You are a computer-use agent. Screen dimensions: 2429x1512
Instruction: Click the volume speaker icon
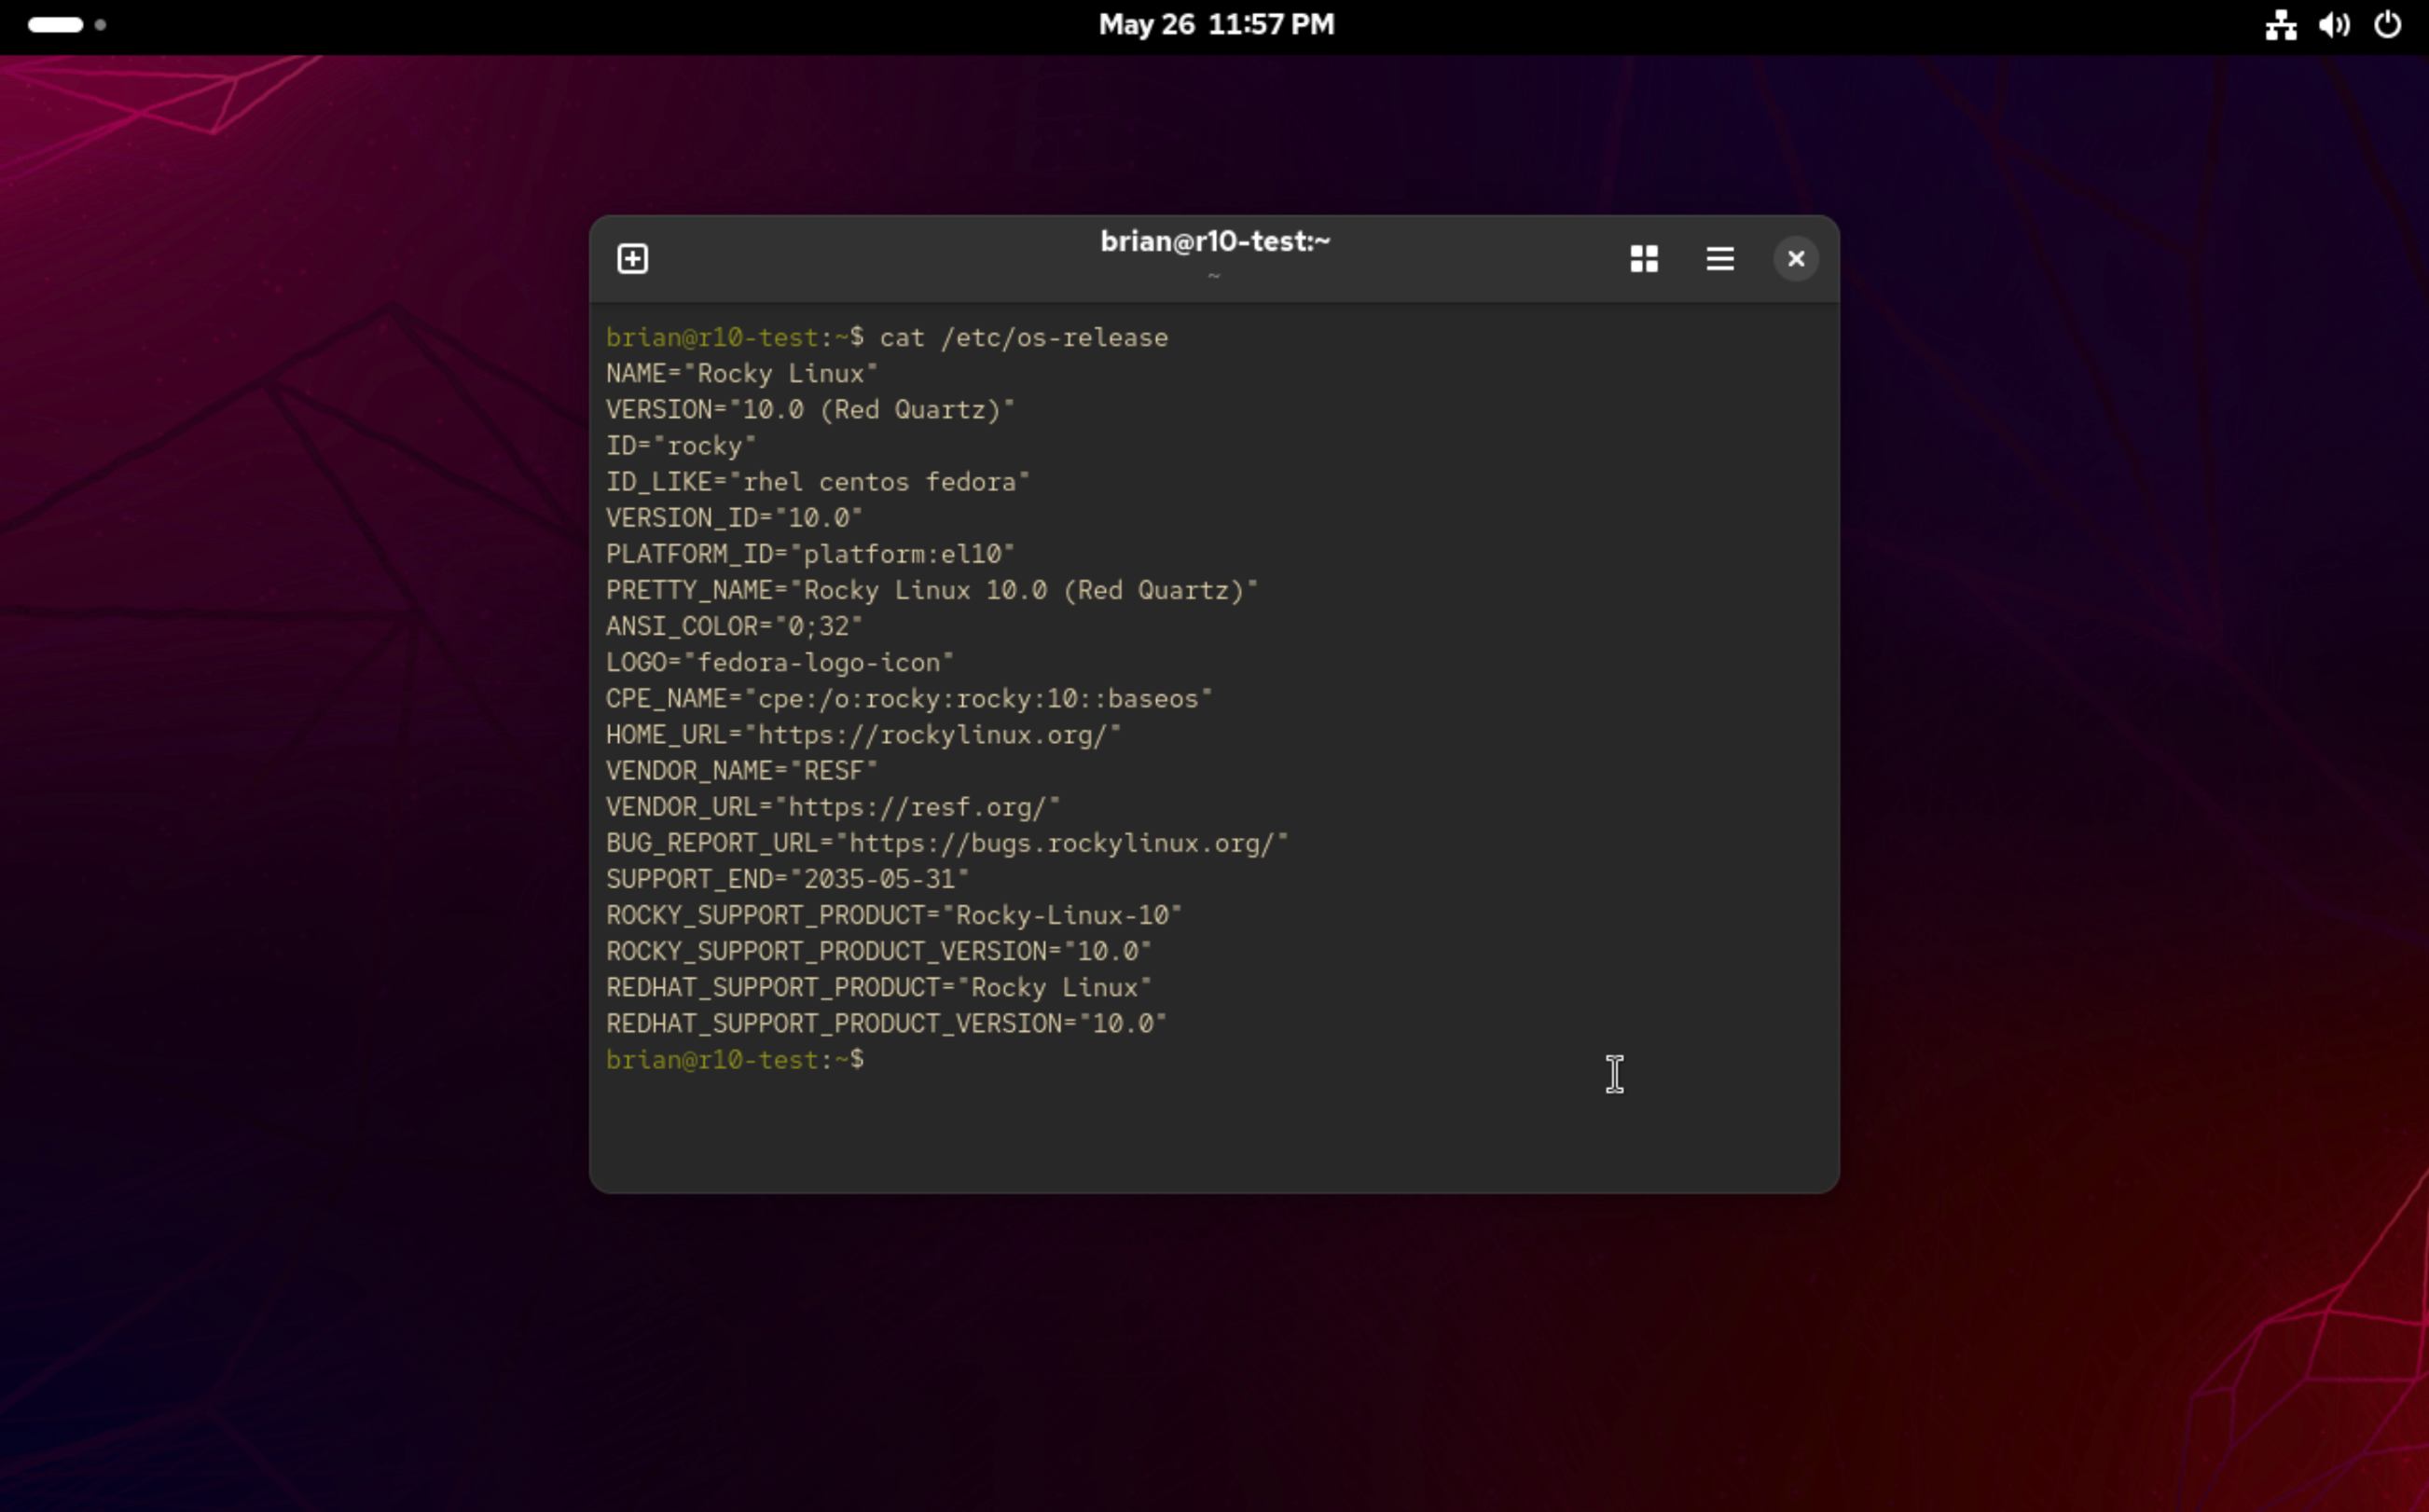(x=2334, y=25)
